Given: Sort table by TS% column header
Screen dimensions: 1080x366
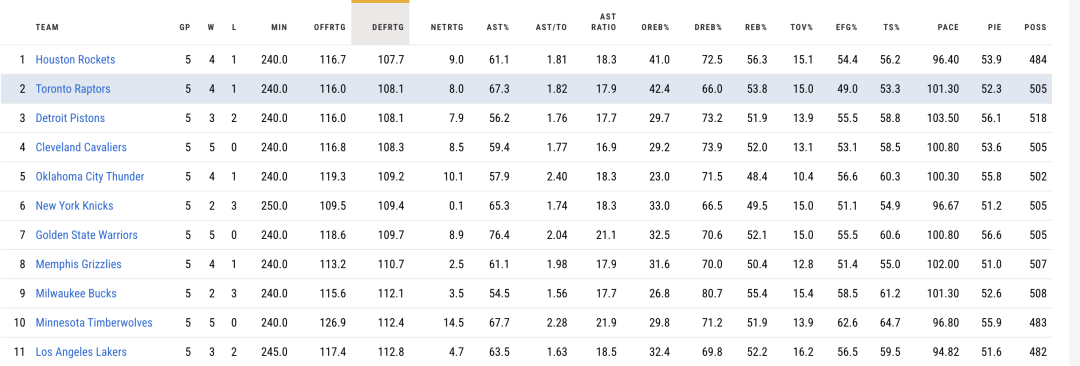Looking at the screenshot, I should 893,28.
